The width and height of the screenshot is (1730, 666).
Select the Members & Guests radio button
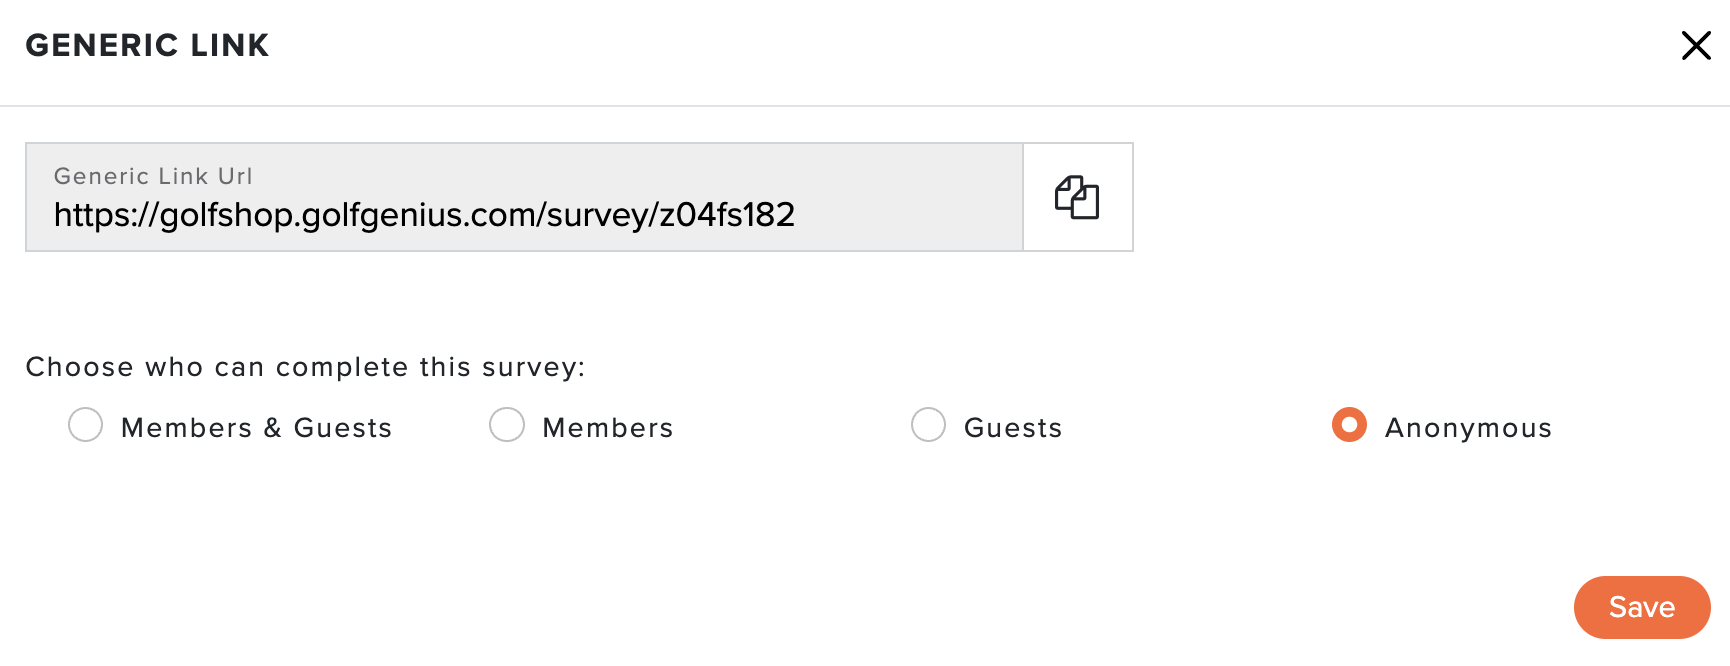point(85,425)
